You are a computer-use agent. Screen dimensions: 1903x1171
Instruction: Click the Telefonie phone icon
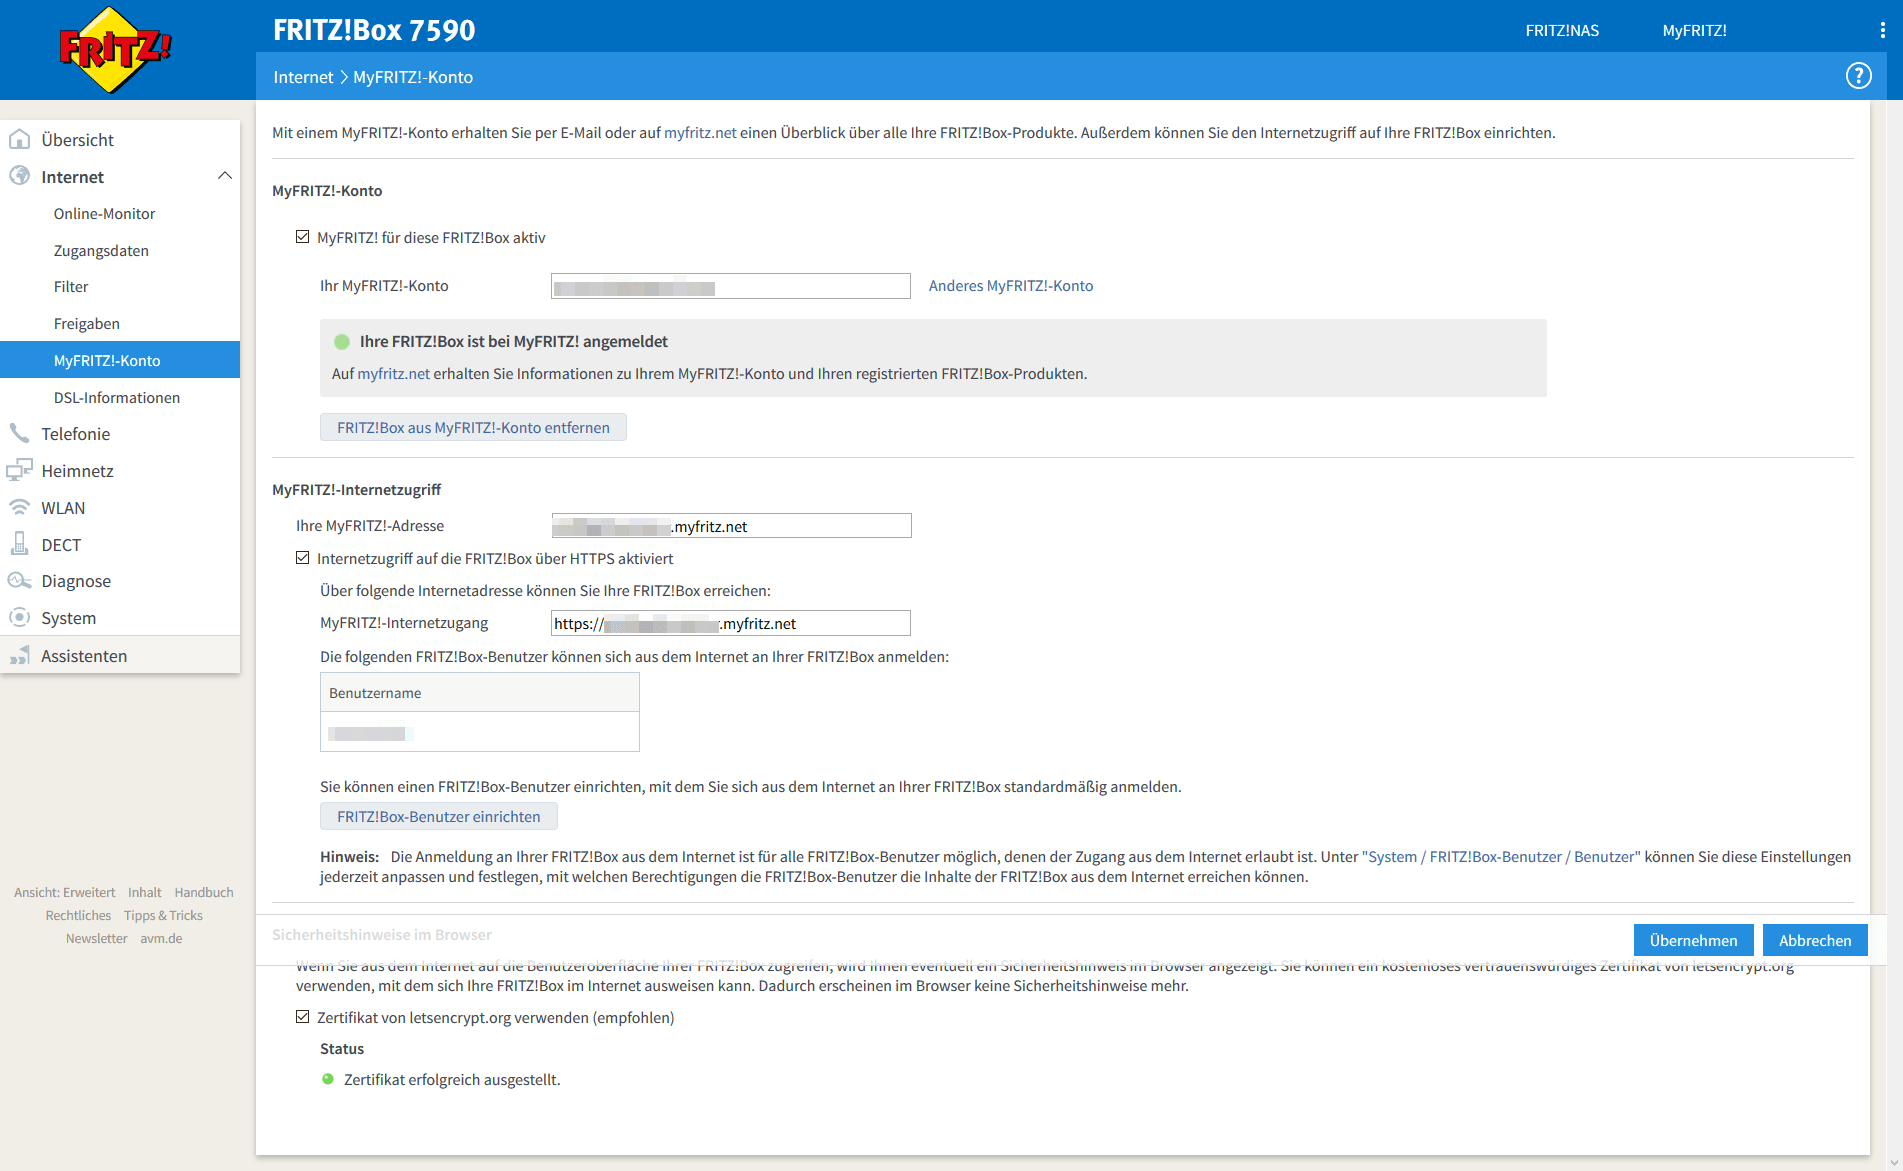point(19,433)
